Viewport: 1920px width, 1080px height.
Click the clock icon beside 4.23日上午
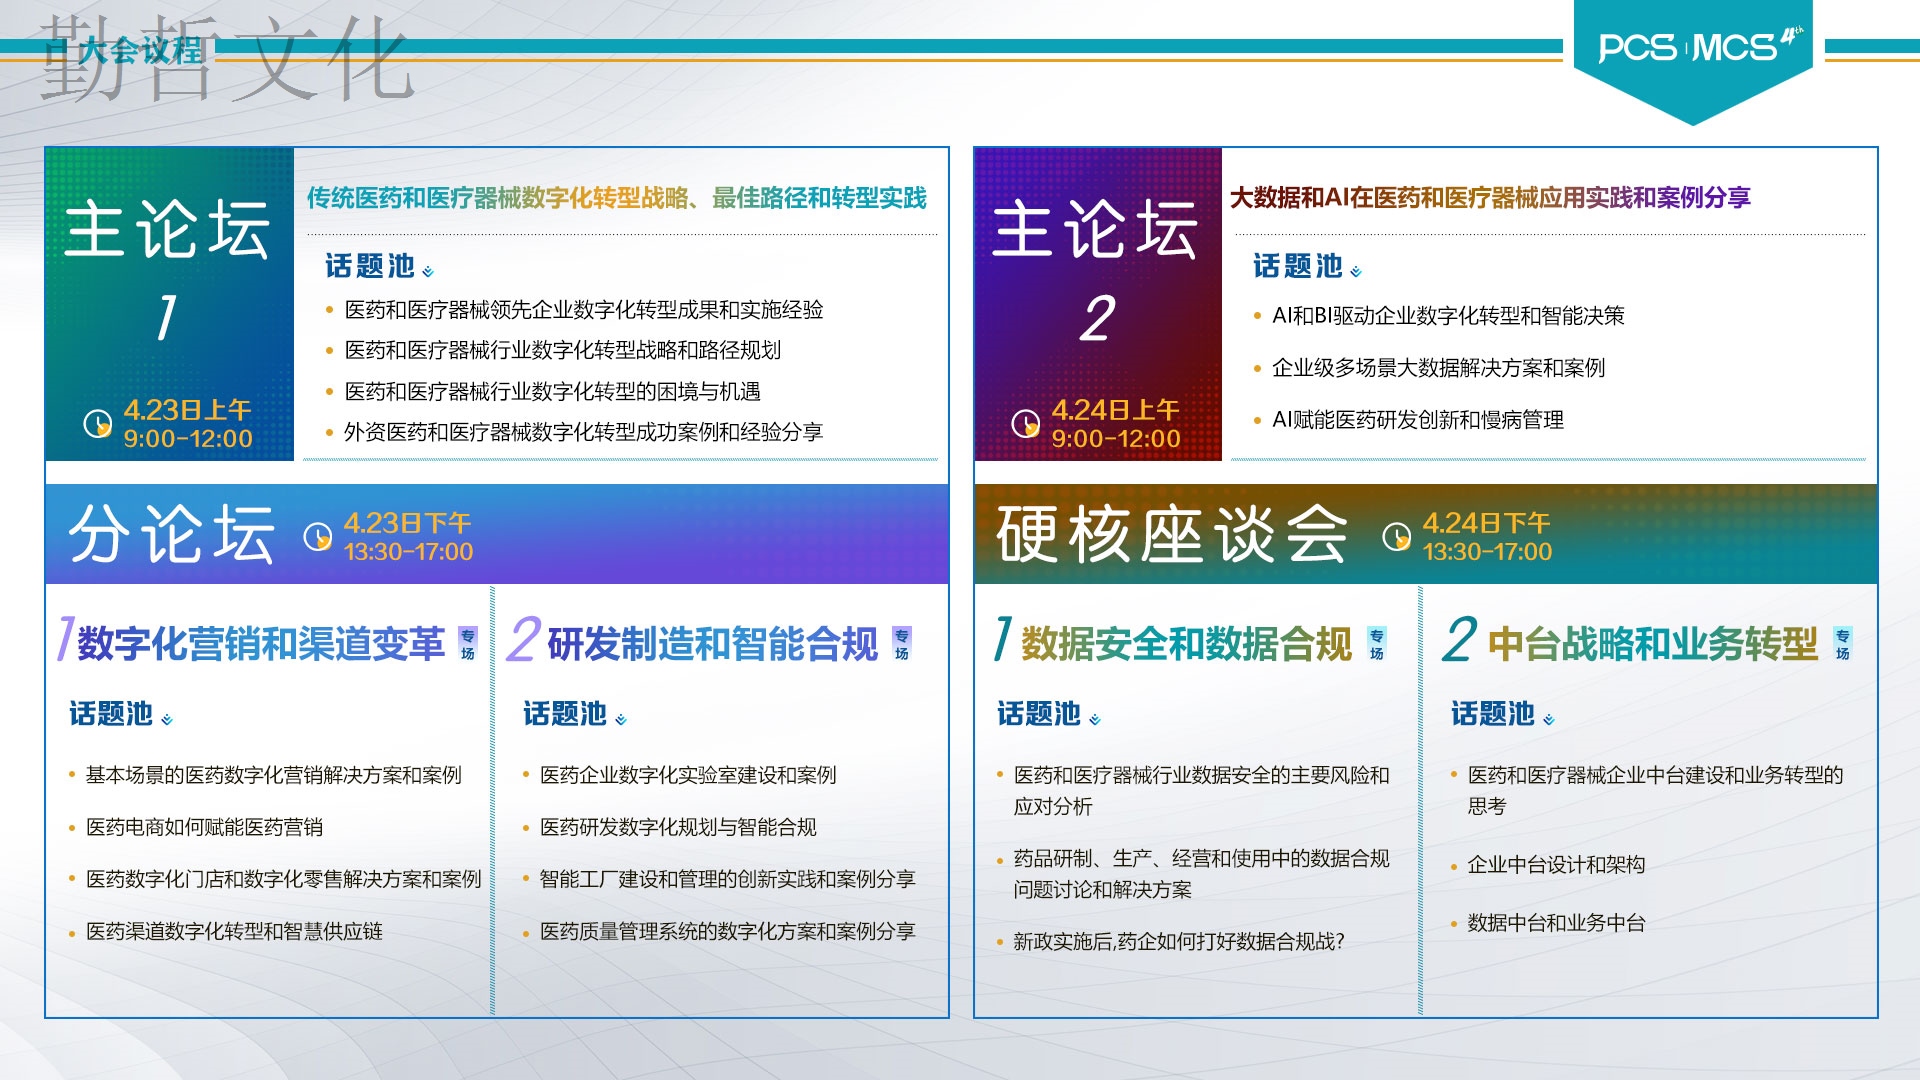coord(98,424)
